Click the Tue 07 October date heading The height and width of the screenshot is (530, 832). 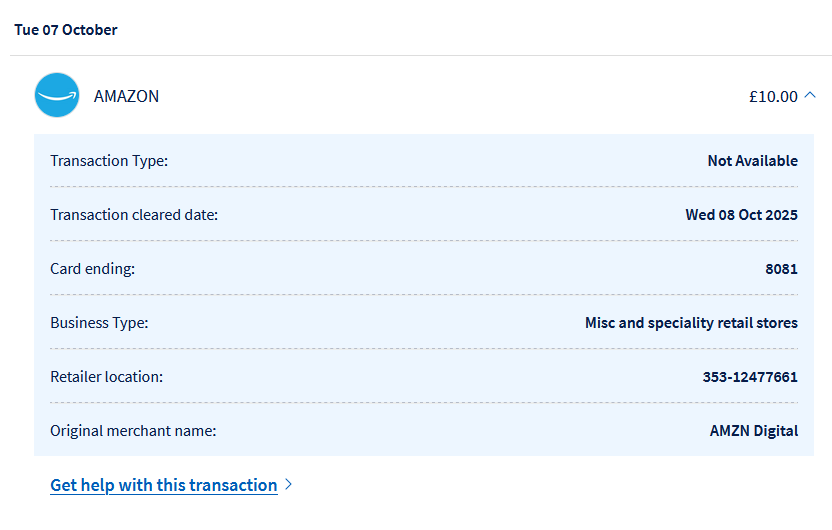coord(66,30)
